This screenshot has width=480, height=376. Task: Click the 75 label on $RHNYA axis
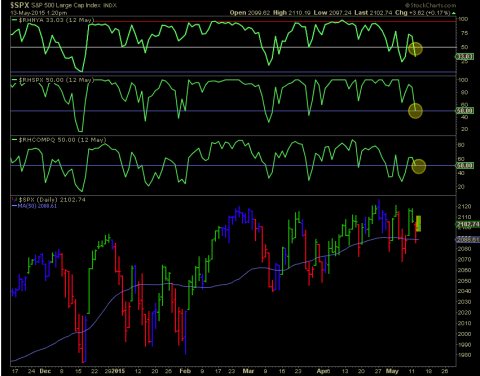(x=464, y=33)
